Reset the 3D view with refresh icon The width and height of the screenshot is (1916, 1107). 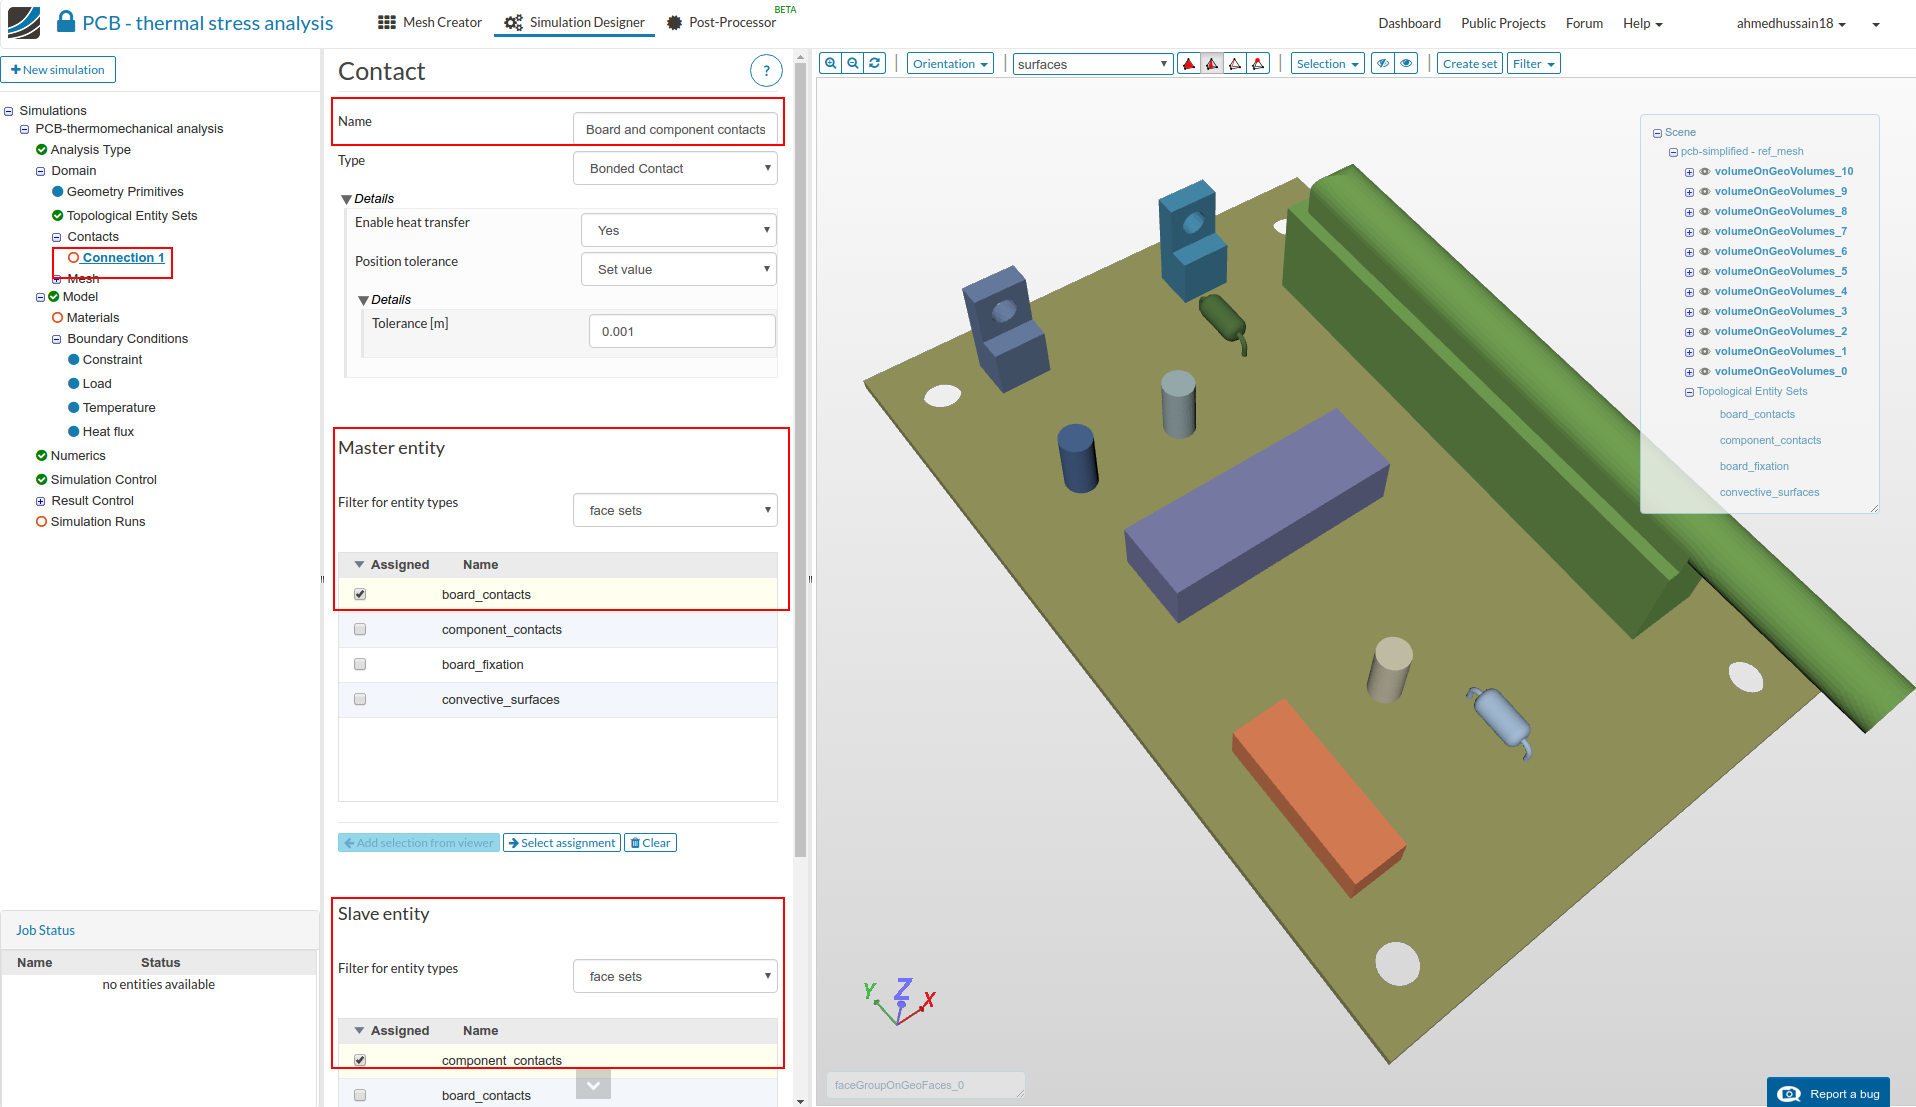tap(875, 63)
